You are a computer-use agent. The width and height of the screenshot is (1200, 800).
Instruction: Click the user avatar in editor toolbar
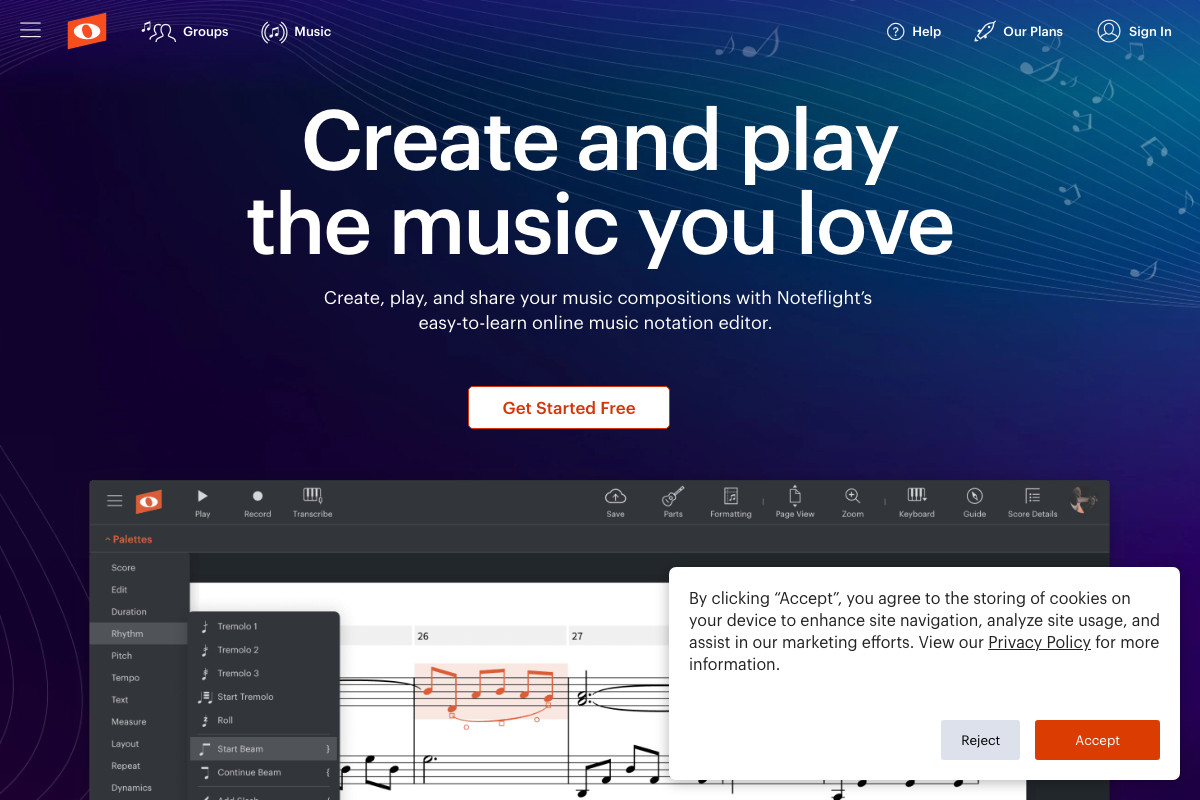[x=1082, y=500]
